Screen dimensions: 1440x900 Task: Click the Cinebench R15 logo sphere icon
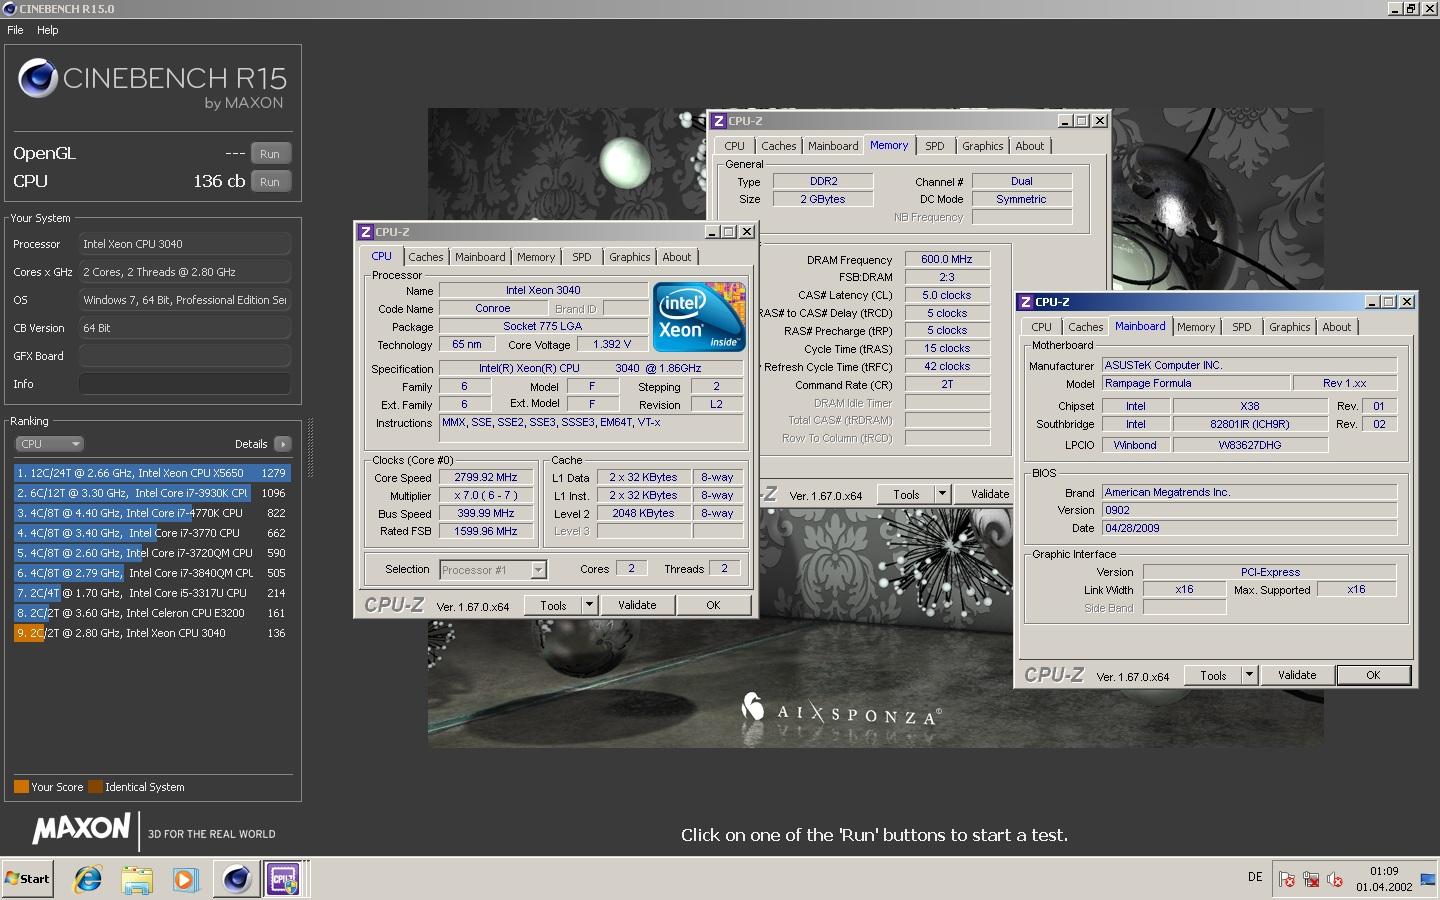point(38,78)
